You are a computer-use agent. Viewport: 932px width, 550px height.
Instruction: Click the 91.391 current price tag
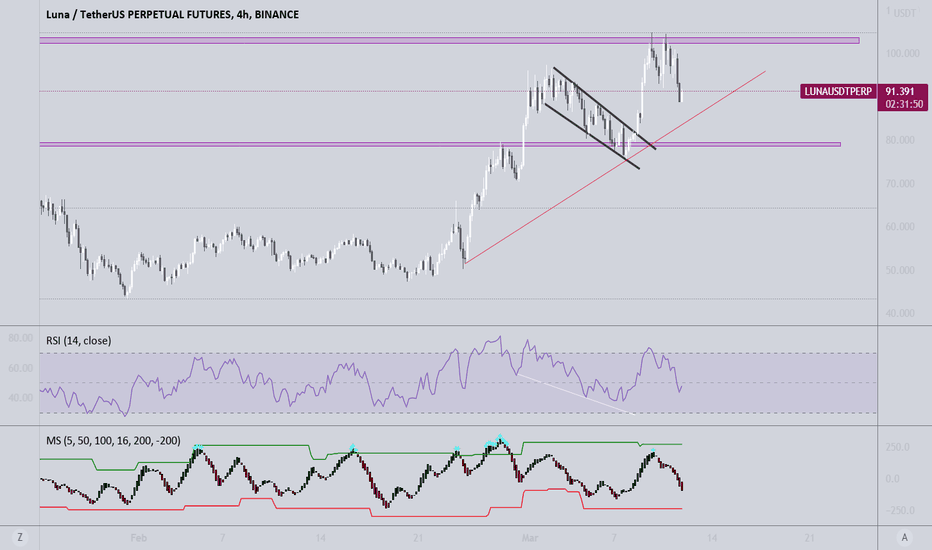tap(900, 91)
